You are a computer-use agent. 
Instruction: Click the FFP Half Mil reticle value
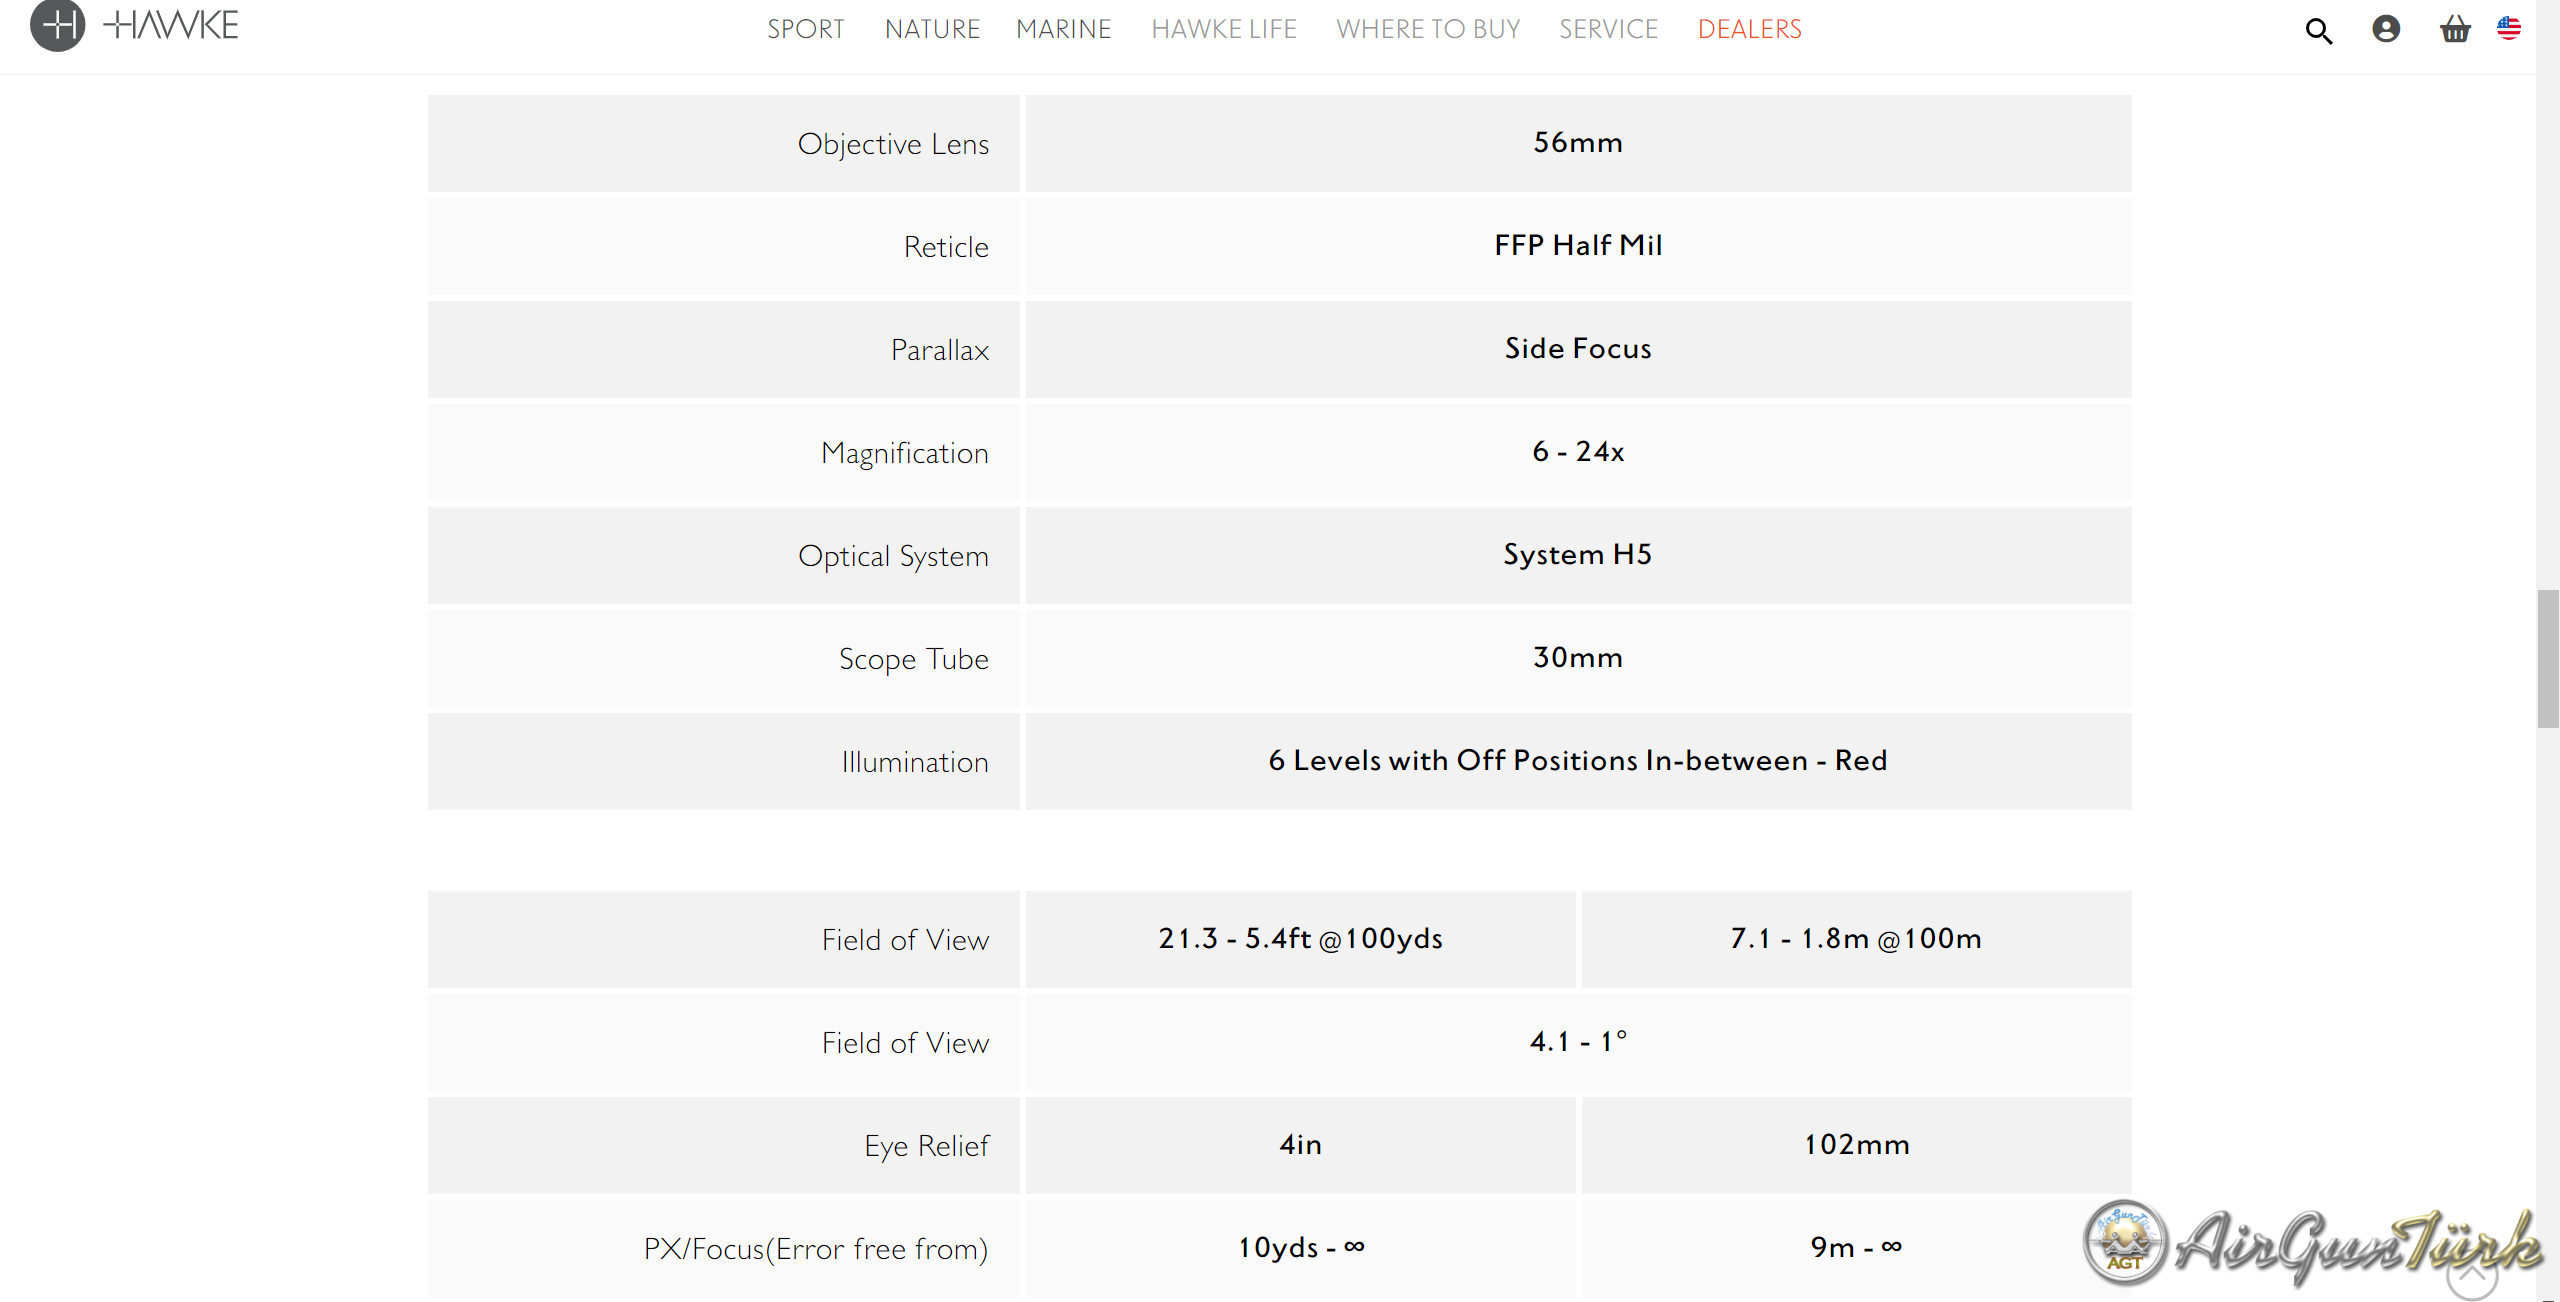[1578, 245]
